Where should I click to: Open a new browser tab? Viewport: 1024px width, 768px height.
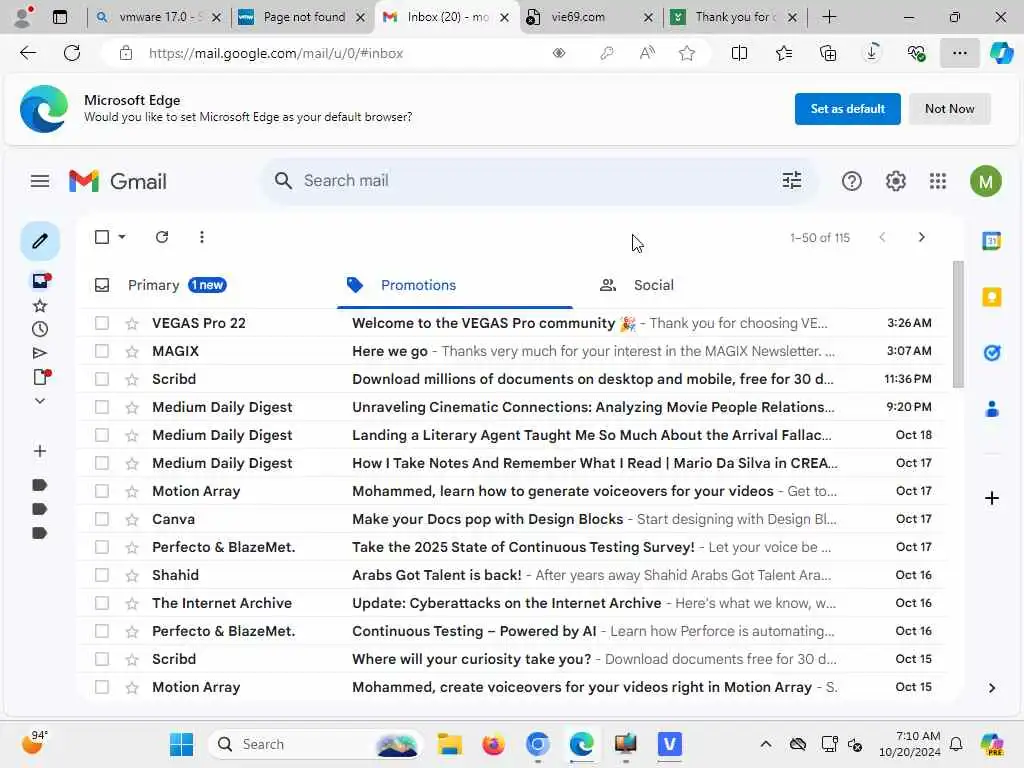tap(829, 17)
